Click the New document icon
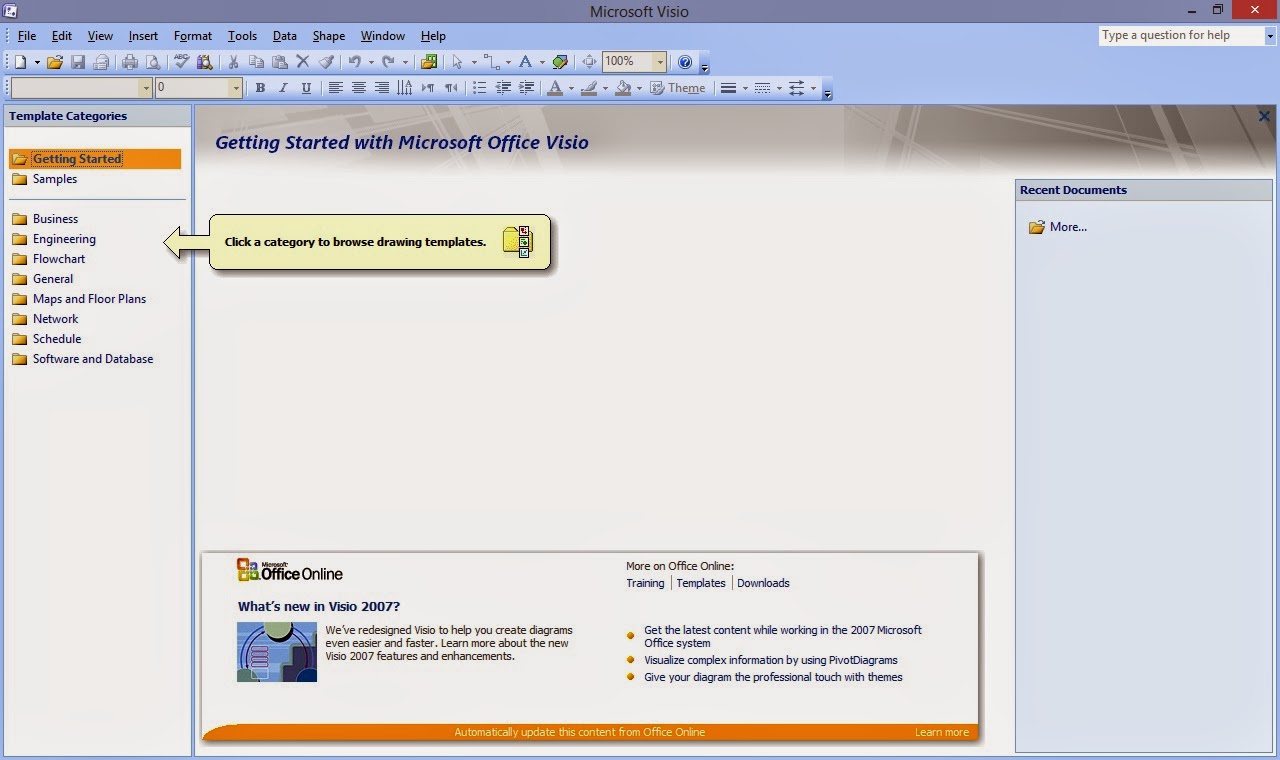The width and height of the screenshot is (1280, 760). (21, 62)
